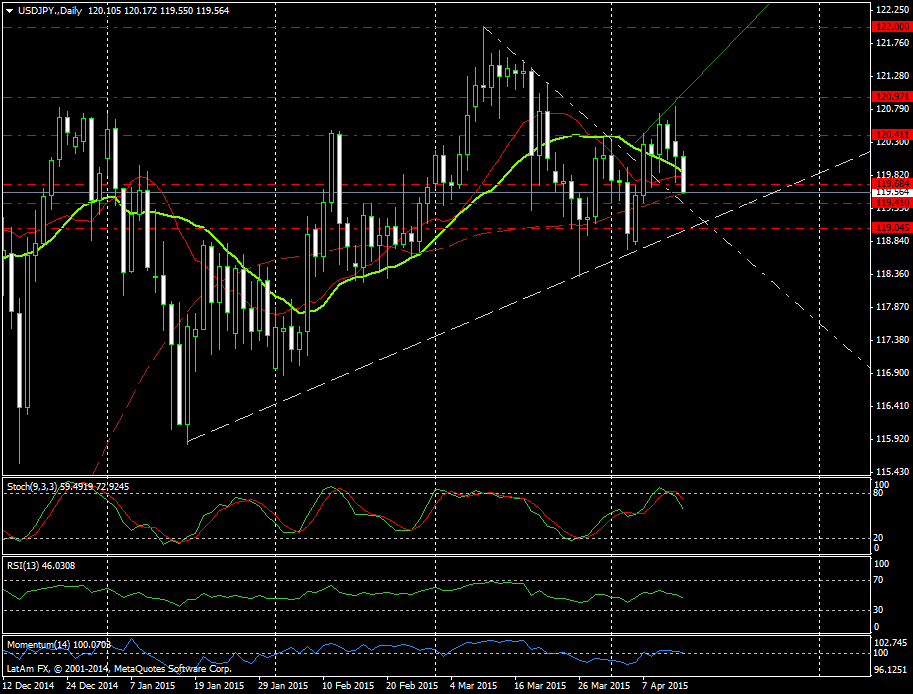The width and height of the screenshot is (913, 694).
Task: Click the red 120.411 price level label
Action: 889,134
